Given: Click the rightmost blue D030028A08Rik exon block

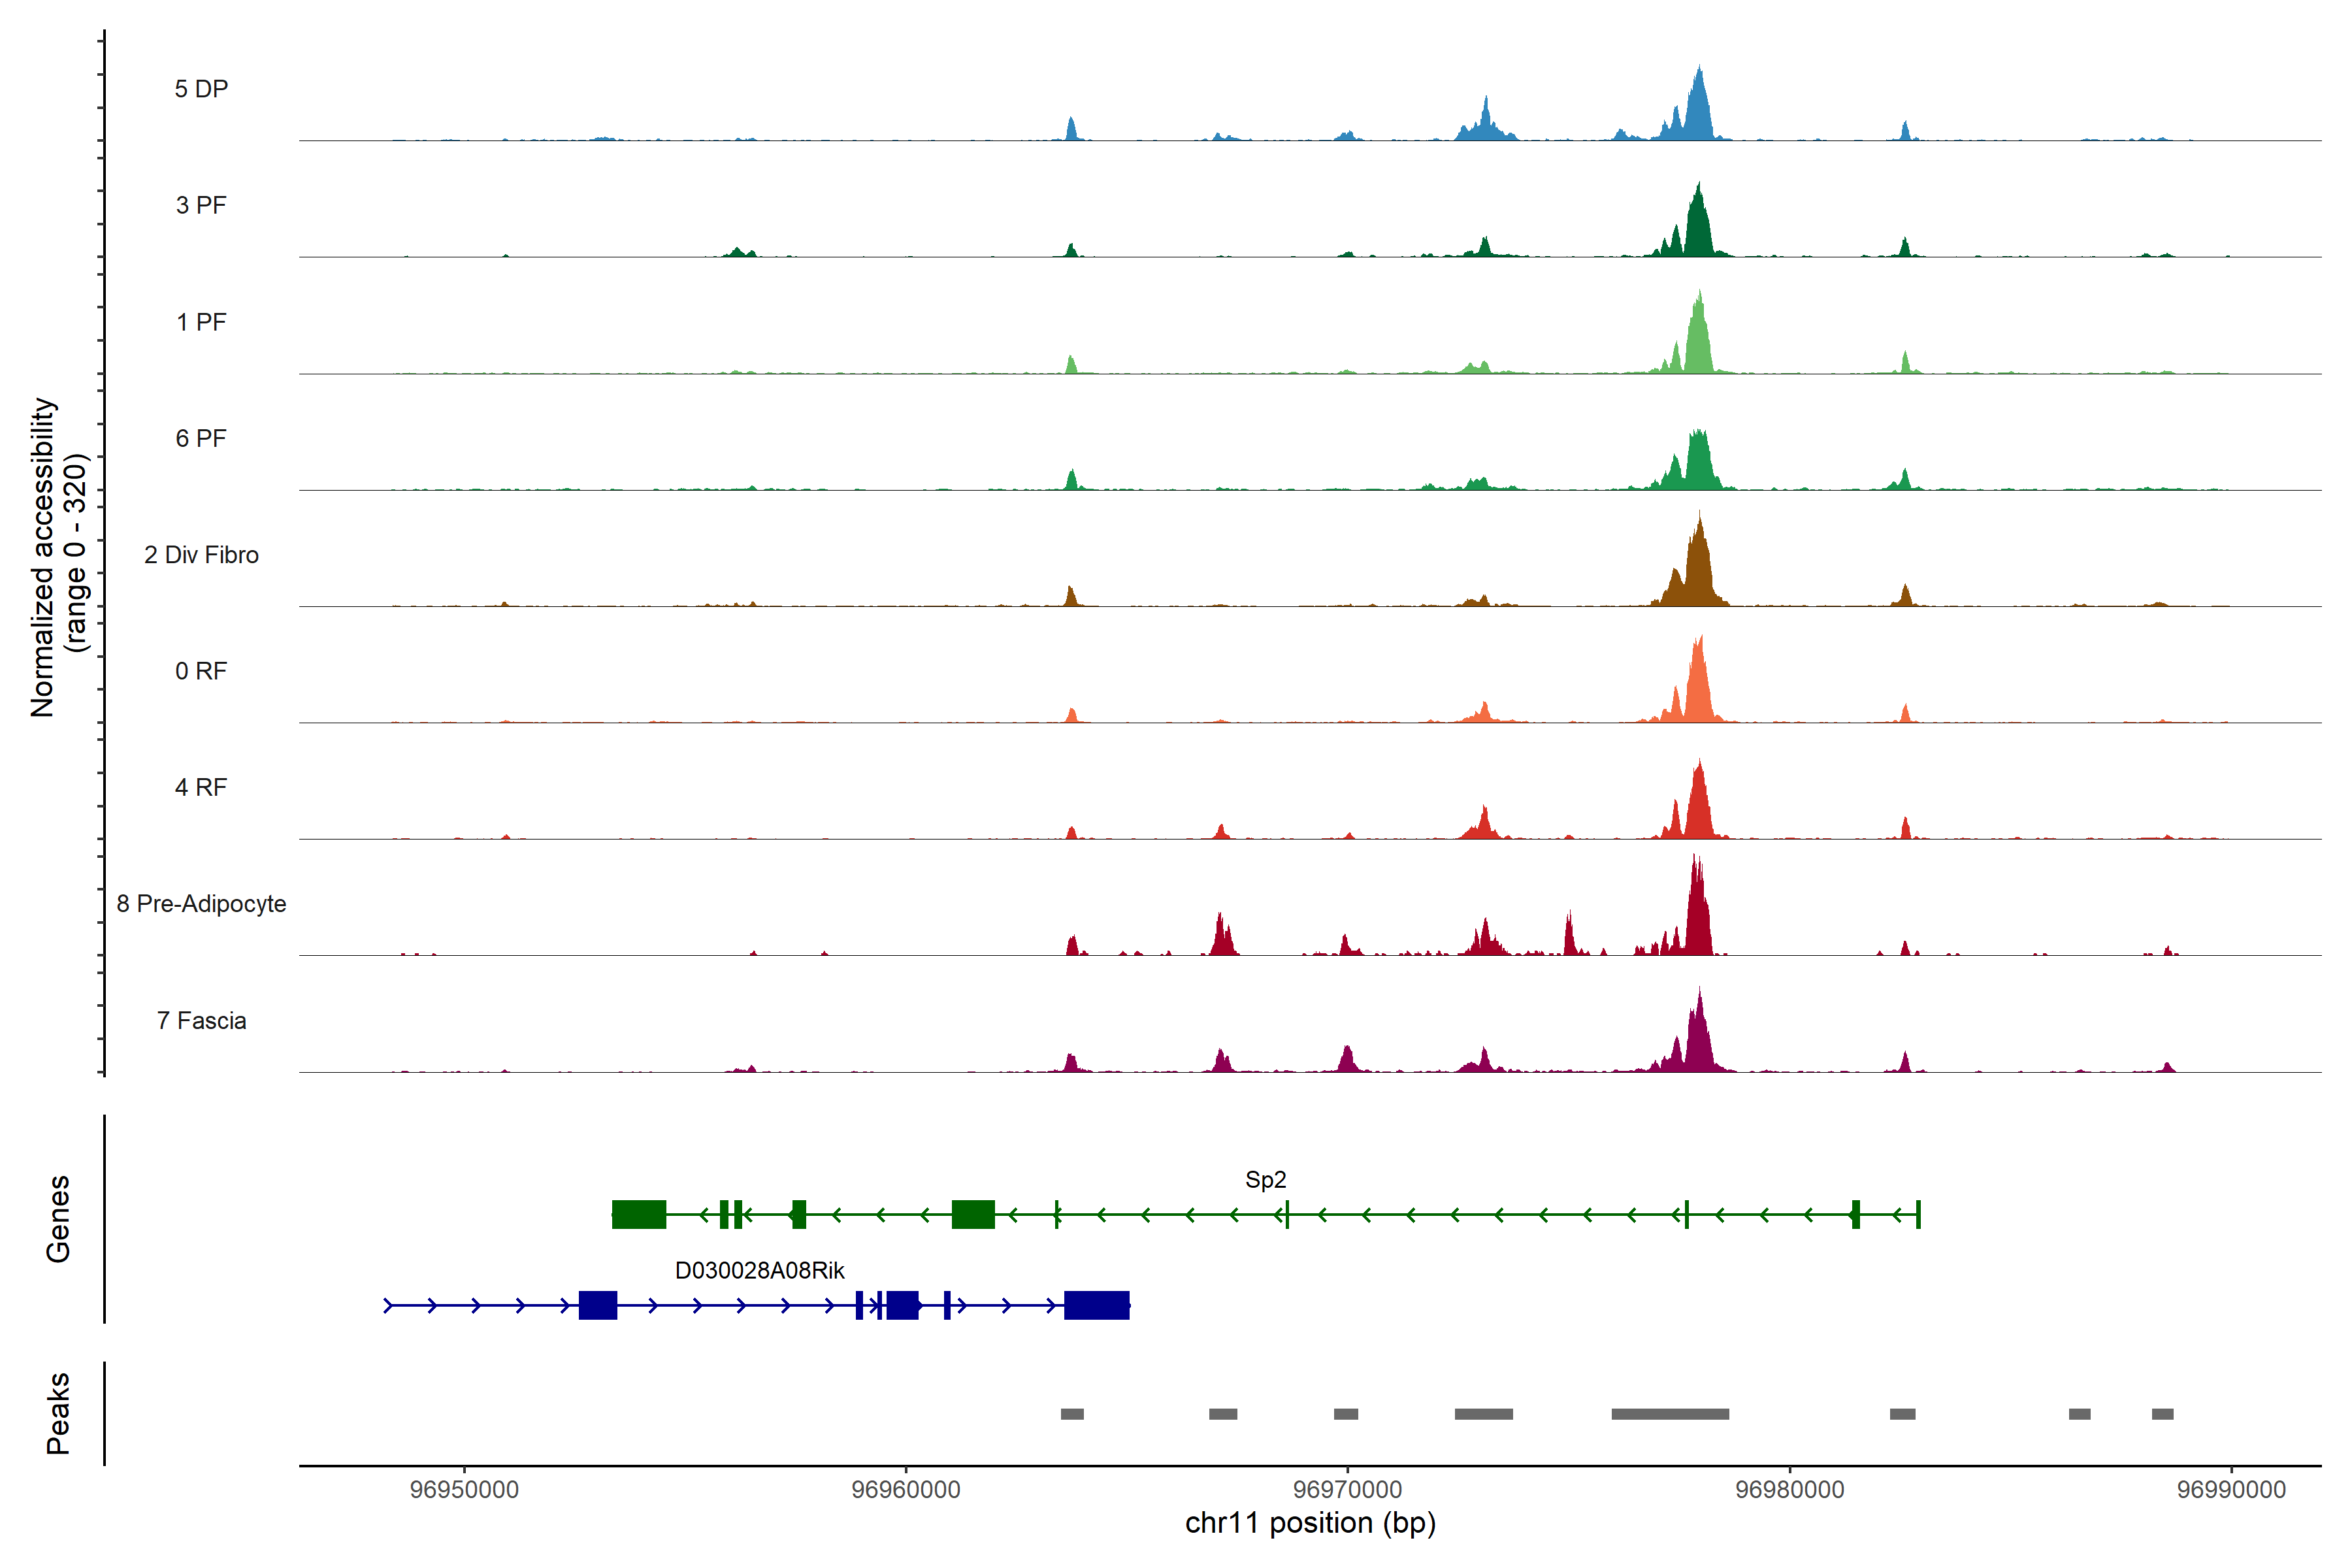Looking at the screenshot, I should [1096, 1306].
